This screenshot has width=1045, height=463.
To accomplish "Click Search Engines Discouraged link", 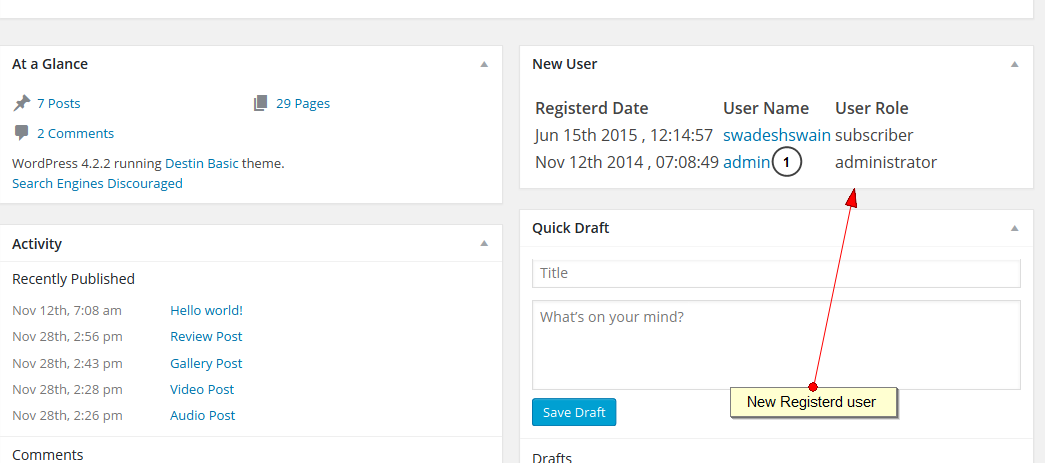I will point(97,183).
